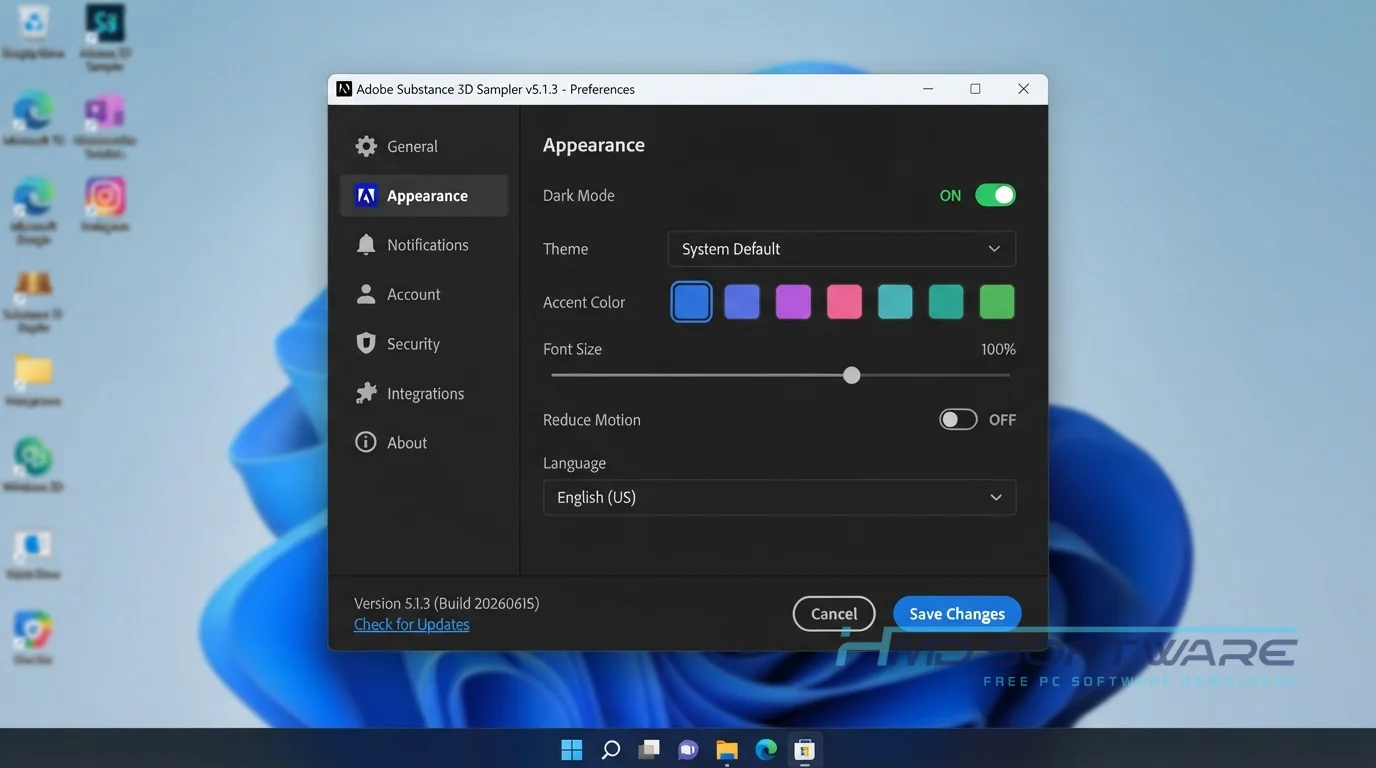This screenshot has height=768, width=1376.
Task: Select the yellow folder on the desktop
Action: click(33, 380)
